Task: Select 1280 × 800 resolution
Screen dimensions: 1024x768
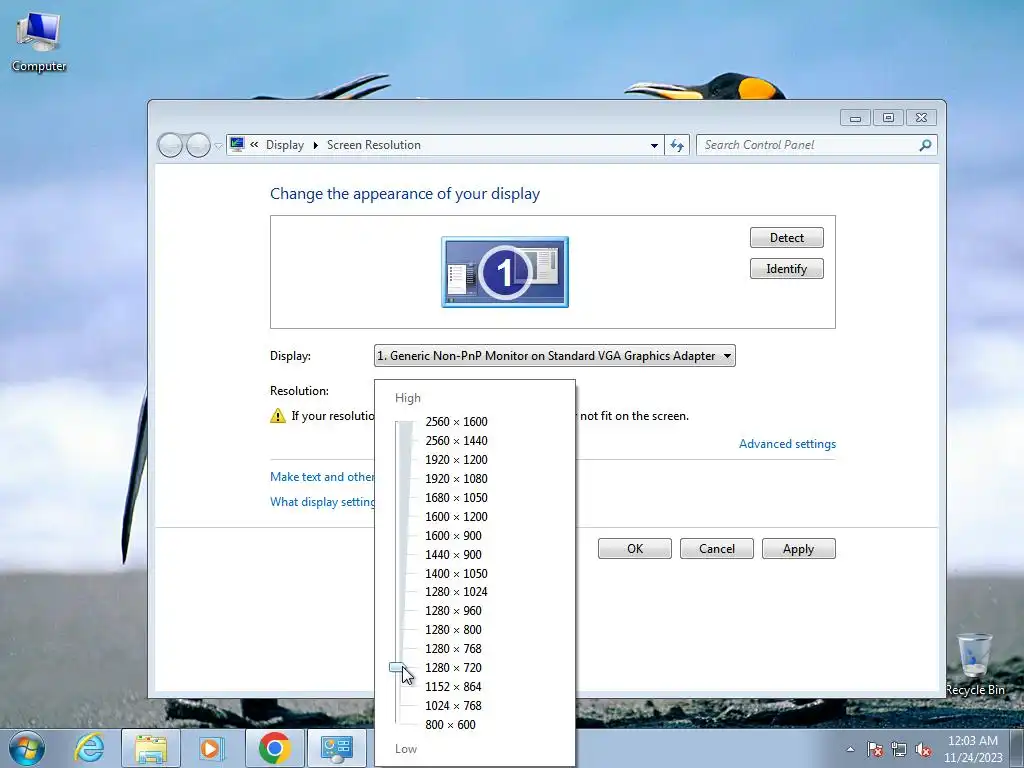Action: 453,630
